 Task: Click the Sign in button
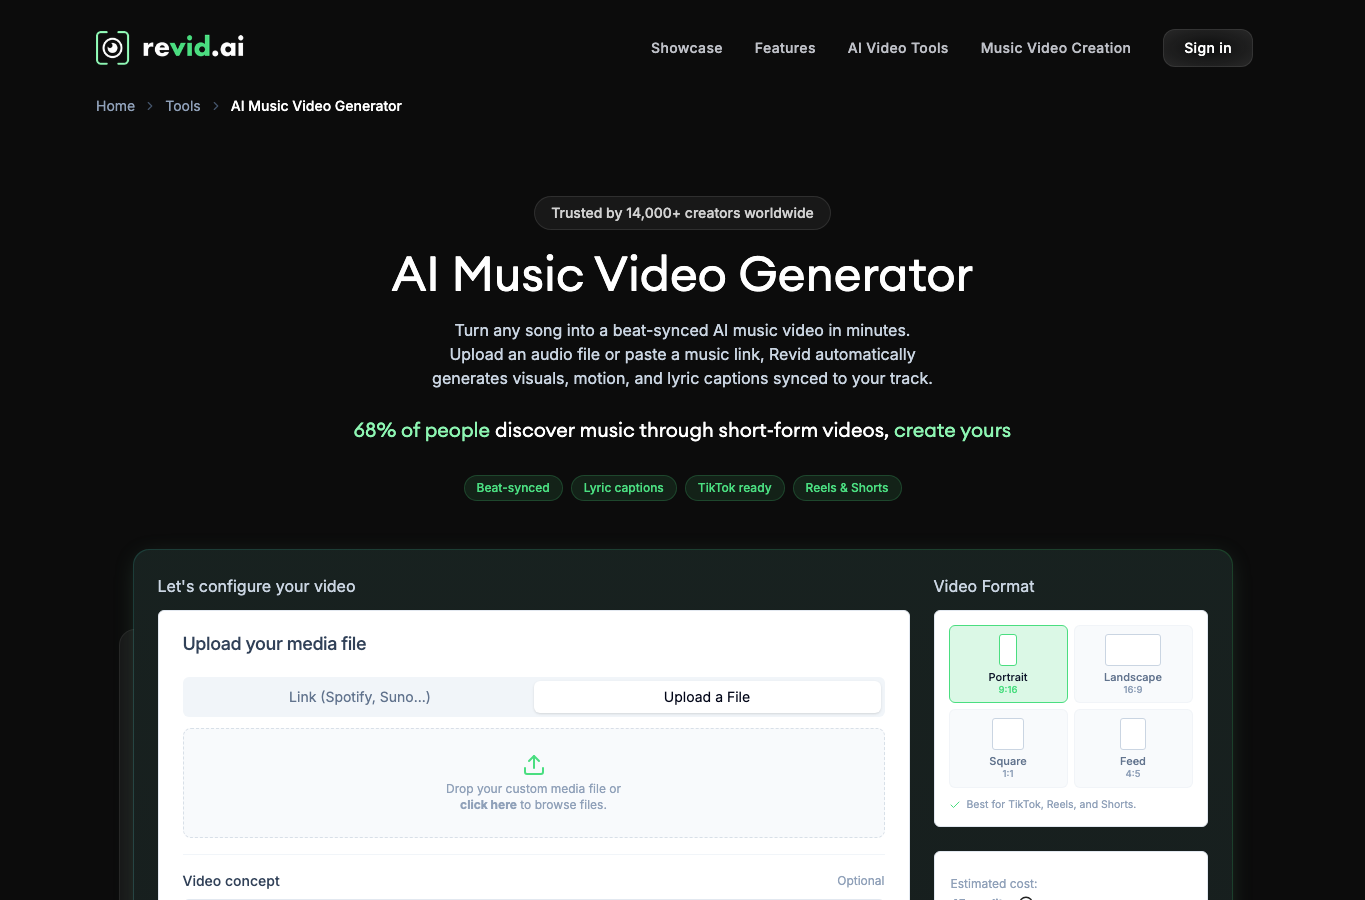click(x=1208, y=48)
